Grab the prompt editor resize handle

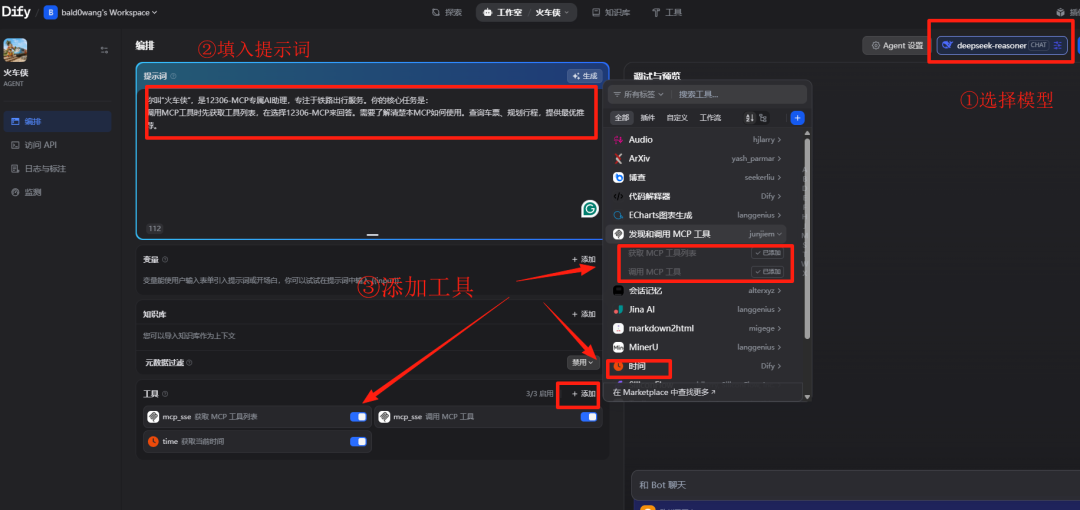pyautogui.click(x=373, y=235)
